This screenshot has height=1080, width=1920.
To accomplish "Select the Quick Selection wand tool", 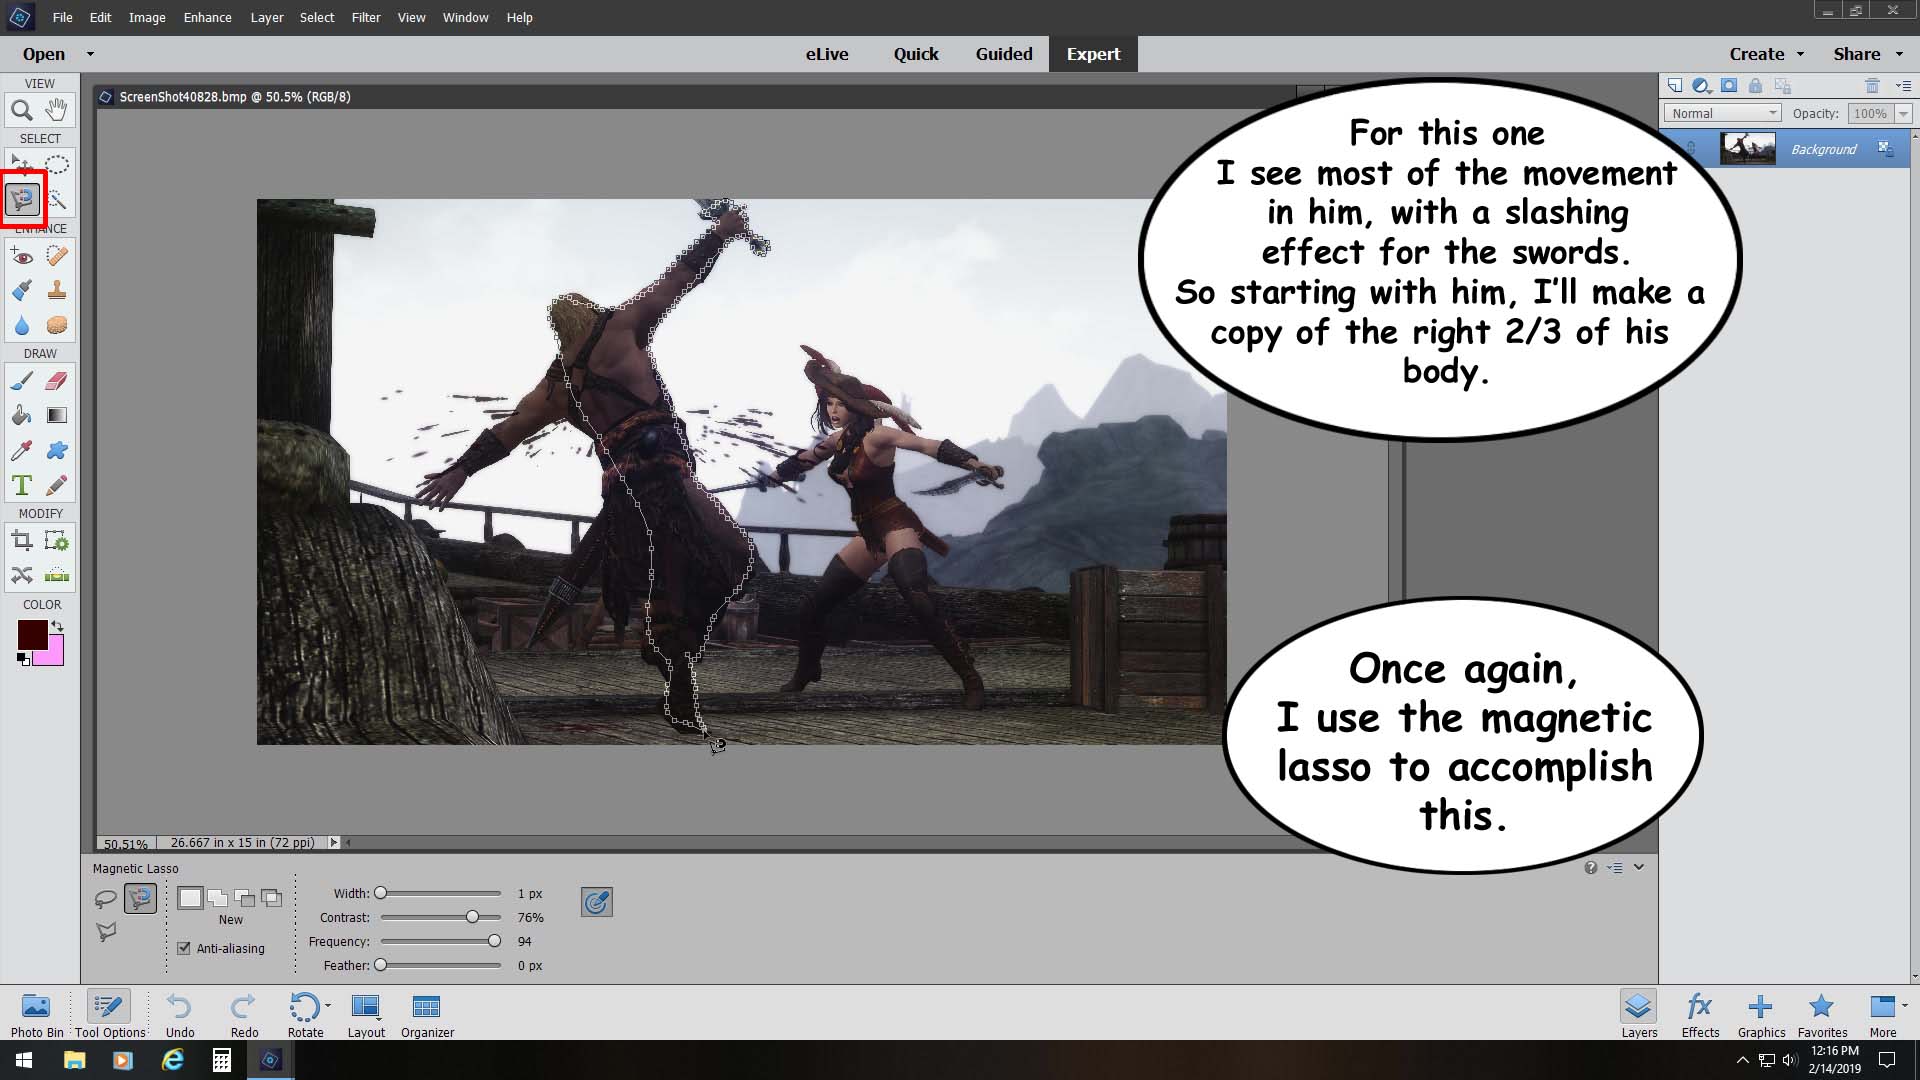I will click(57, 200).
